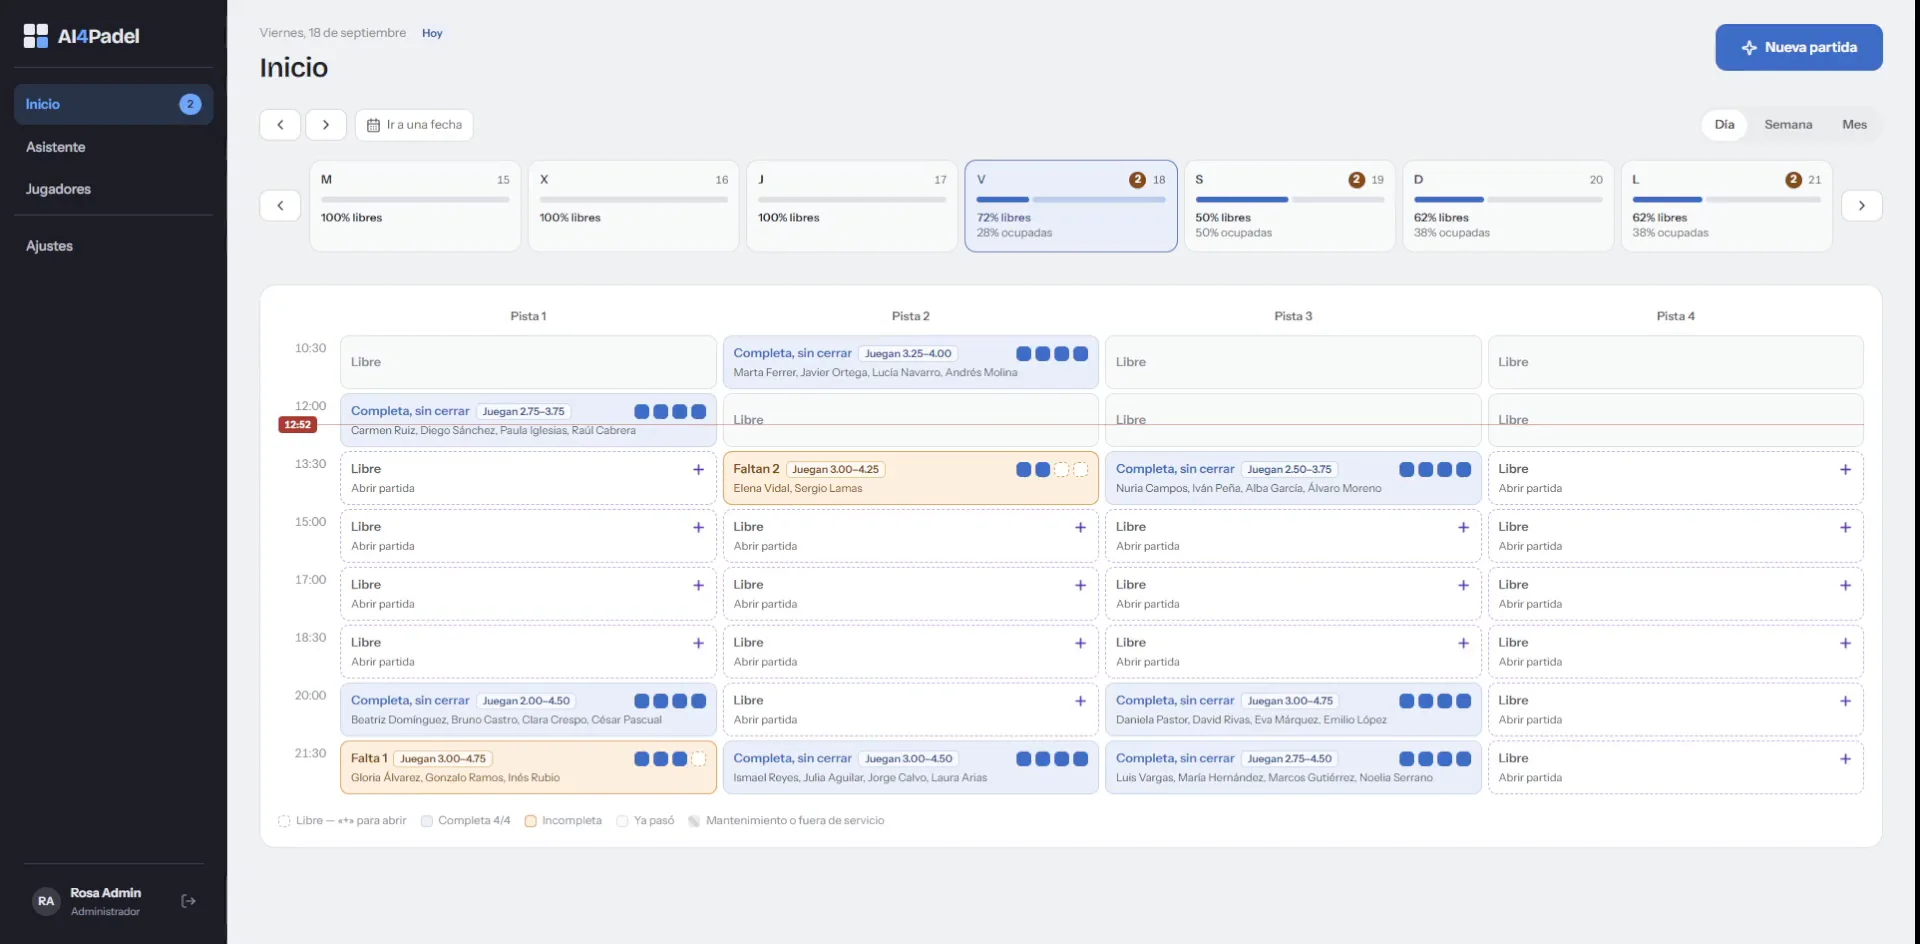Viewport: 1920px width, 944px height.
Task: Open Jugadores in the sidebar
Action: (x=113, y=189)
